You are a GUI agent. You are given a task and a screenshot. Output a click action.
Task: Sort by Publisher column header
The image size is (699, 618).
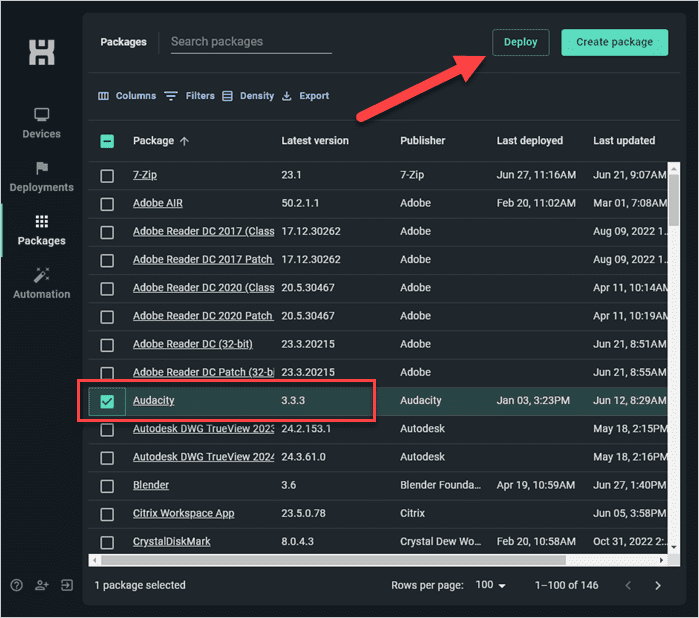423,140
